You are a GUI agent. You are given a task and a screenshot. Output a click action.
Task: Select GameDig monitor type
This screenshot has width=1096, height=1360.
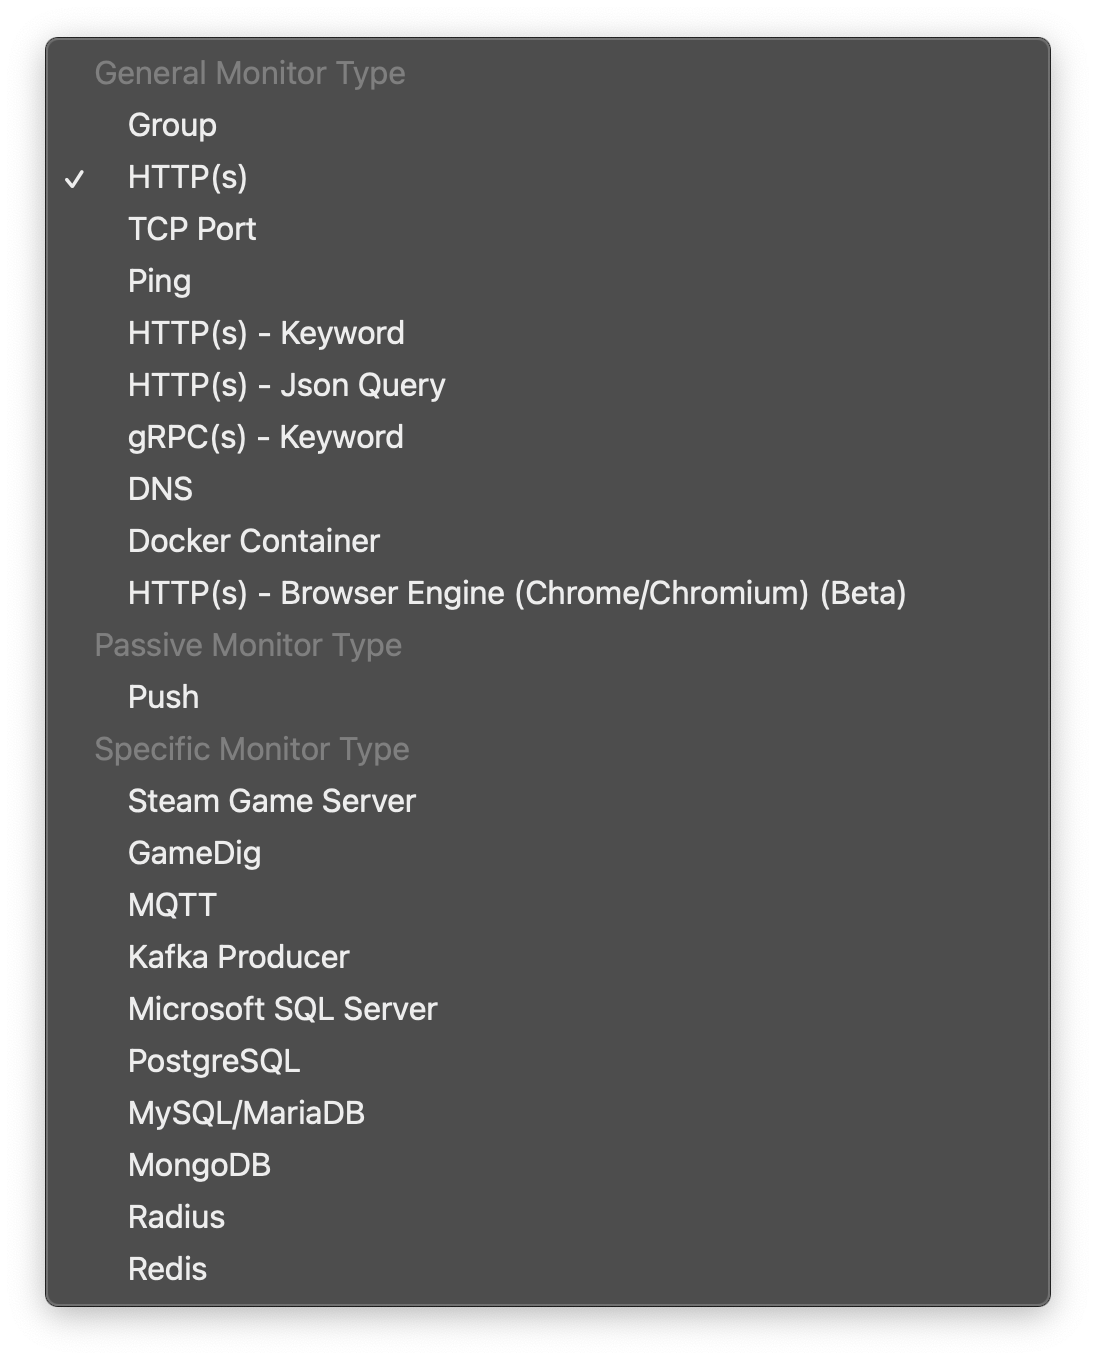click(194, 853)
